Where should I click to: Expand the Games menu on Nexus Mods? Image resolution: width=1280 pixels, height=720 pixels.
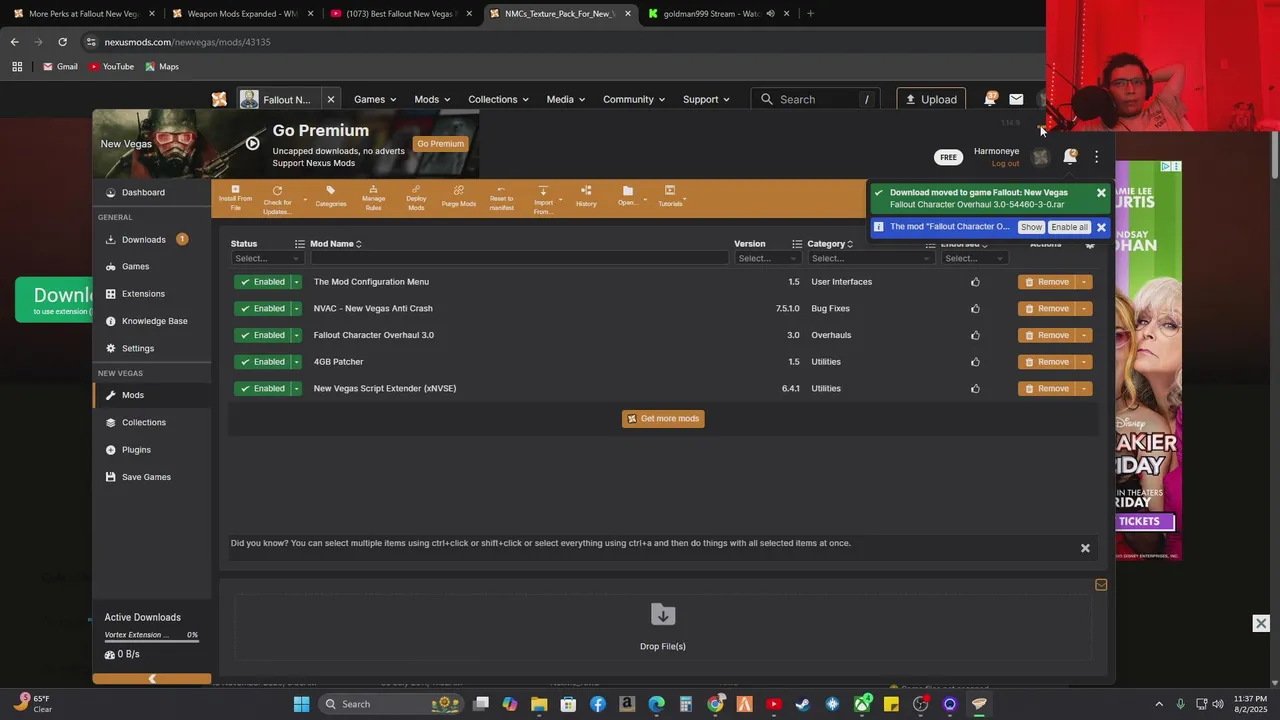[x=375, y=99]
